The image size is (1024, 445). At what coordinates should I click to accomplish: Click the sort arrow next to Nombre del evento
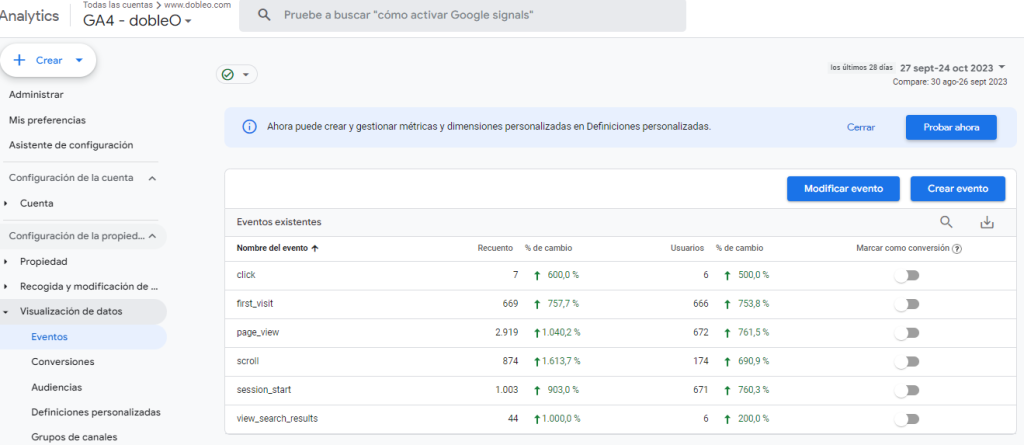point(316,249)
